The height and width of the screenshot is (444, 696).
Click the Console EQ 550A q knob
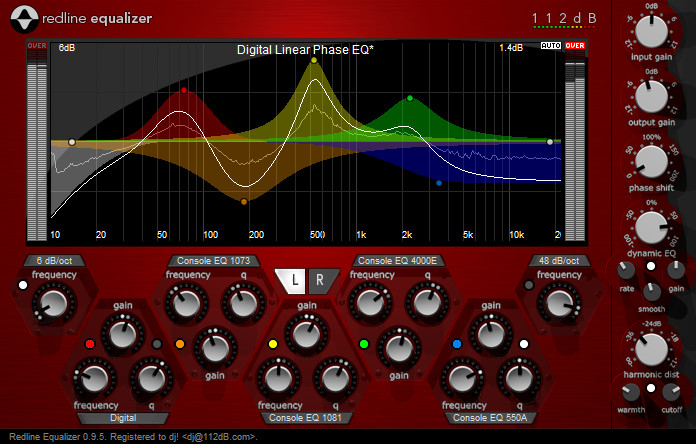click(519, 380)
